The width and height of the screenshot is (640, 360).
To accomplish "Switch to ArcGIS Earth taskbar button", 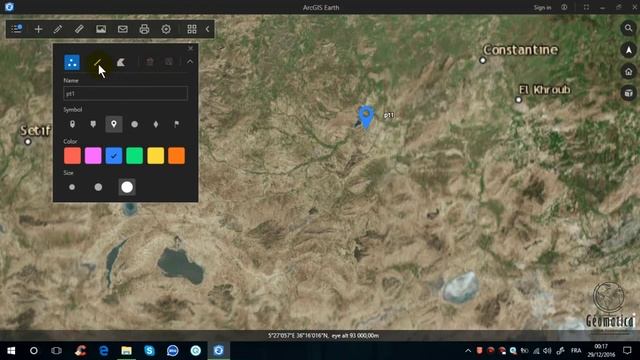I will pos(218,351).
